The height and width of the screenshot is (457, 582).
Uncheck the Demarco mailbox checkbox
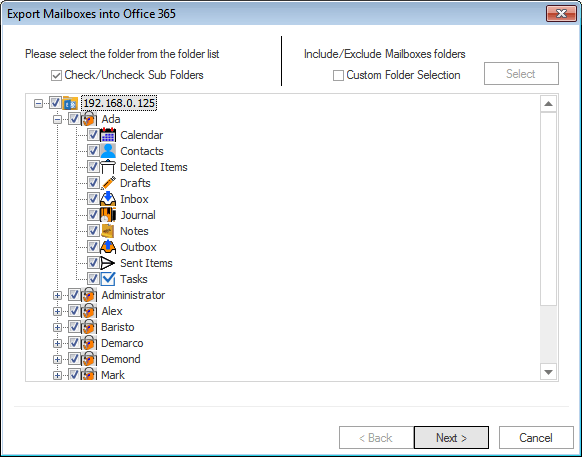[x=74, y=343]
